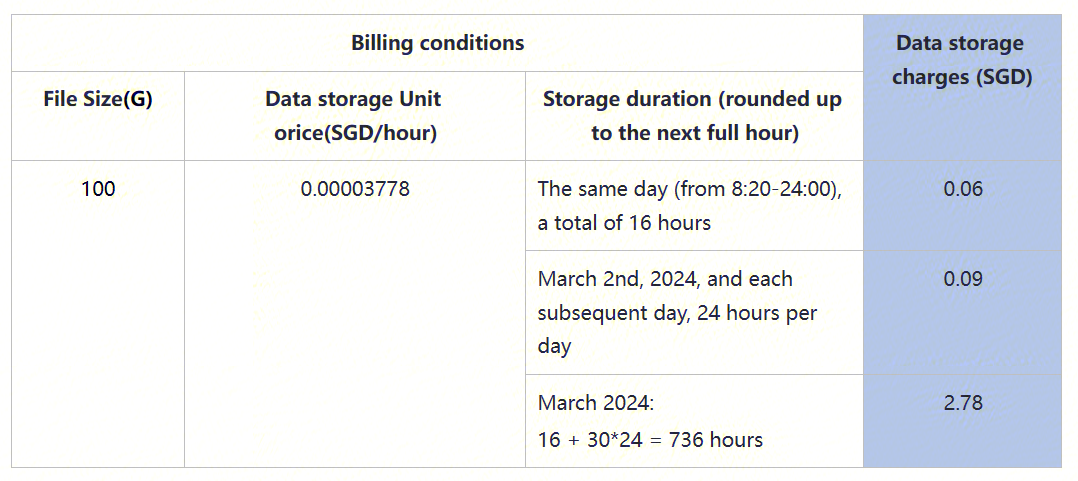Select the "Data storage charges (SGD)" column header
The height and width of the screenshot is (481, 1078).
pos(961,60)
